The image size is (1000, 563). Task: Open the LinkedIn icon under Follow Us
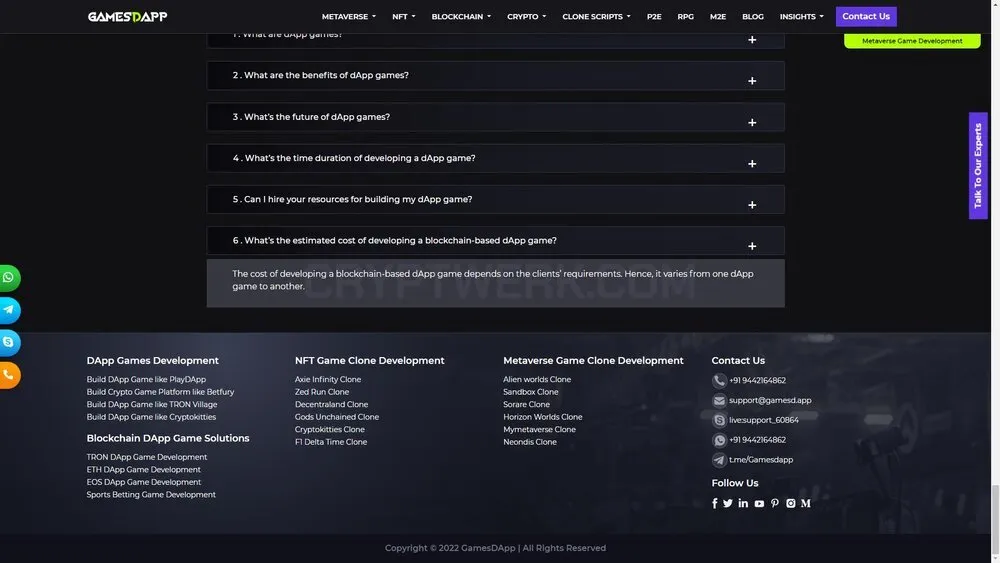tap(743, 503)
